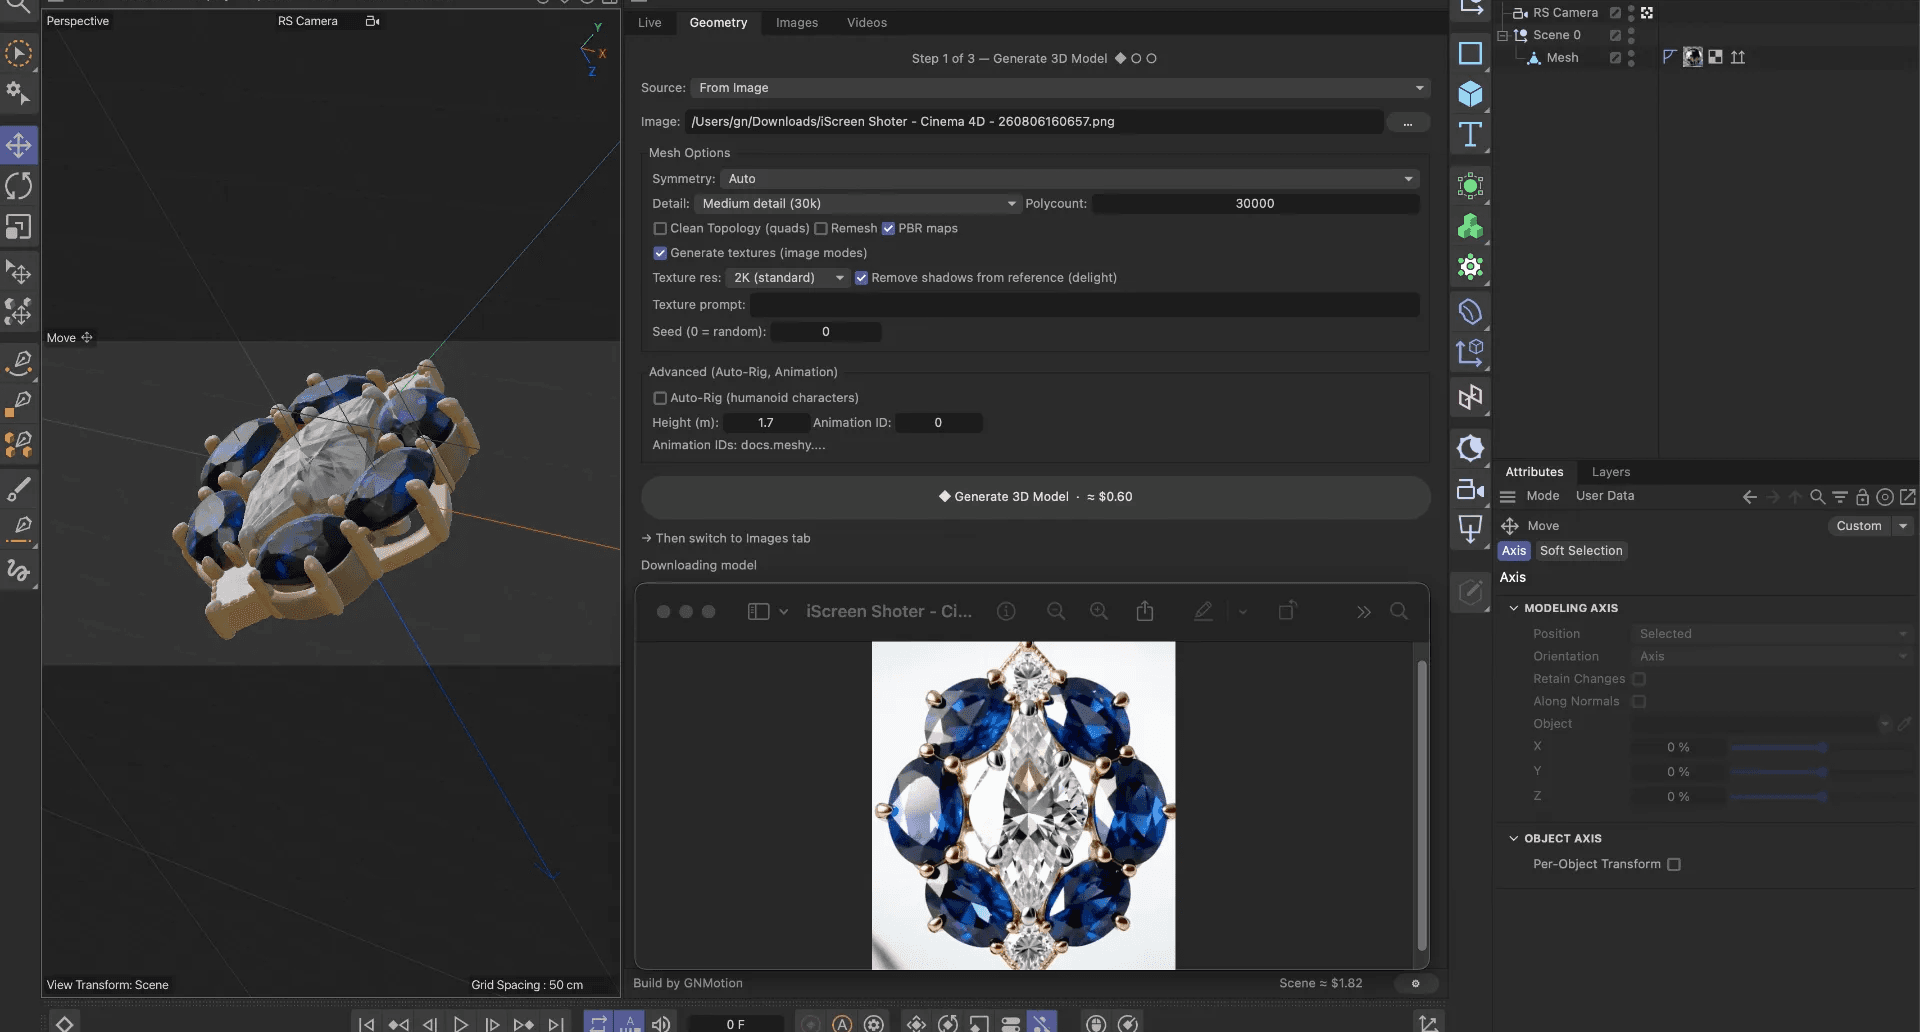Select the Move tool in left toolbar

pos(19,146)
